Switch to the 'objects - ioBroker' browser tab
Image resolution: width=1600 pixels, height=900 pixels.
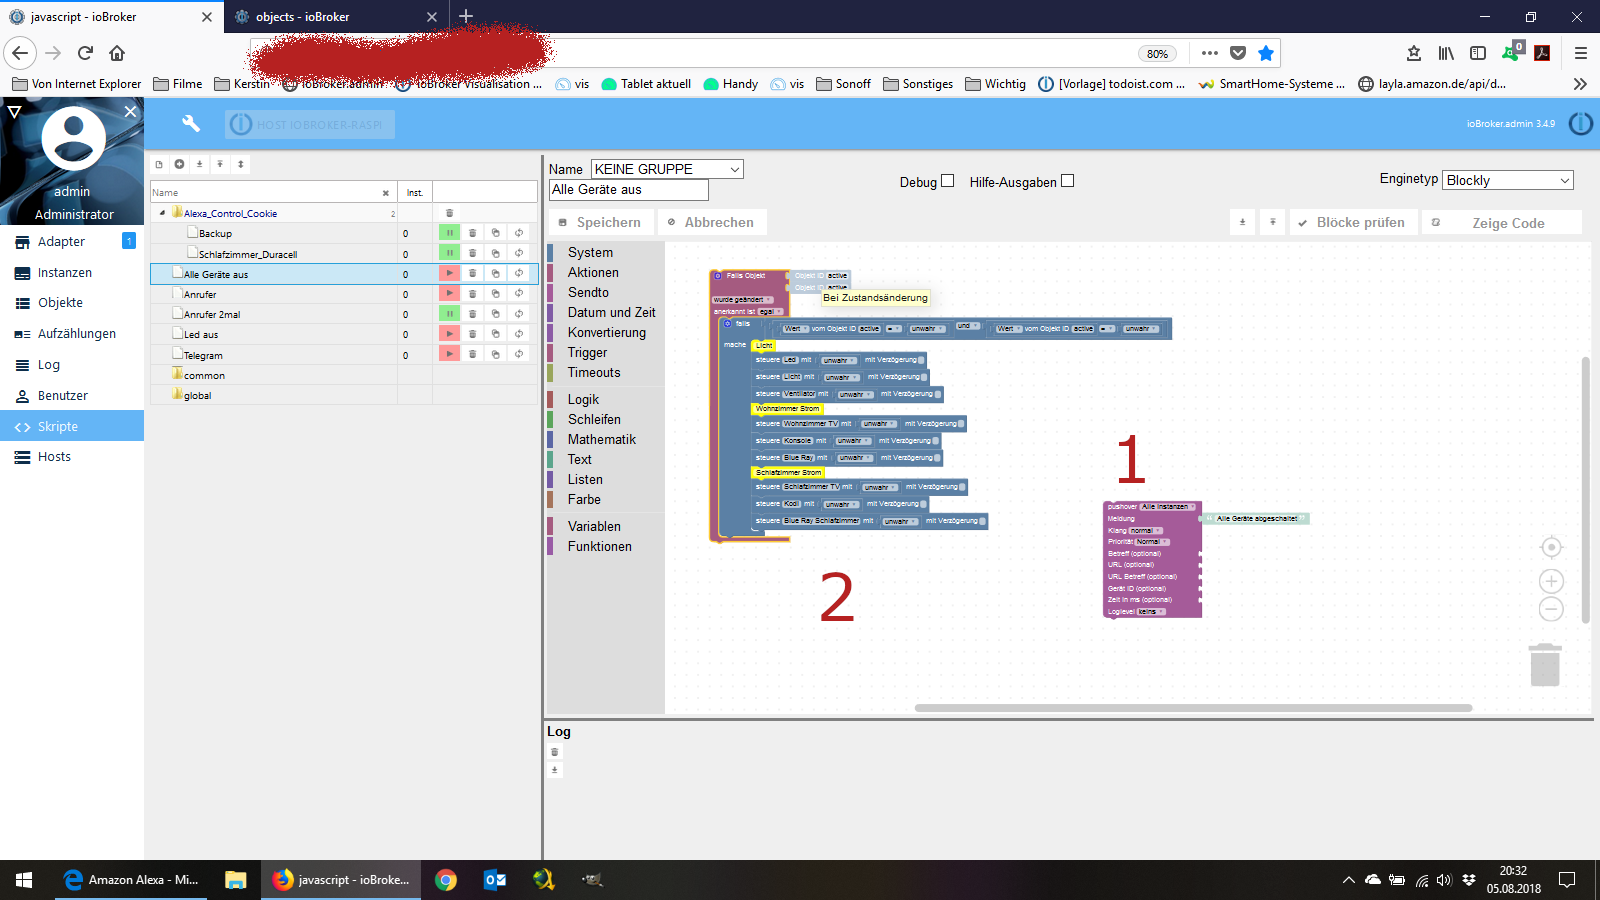pos(337,17)
